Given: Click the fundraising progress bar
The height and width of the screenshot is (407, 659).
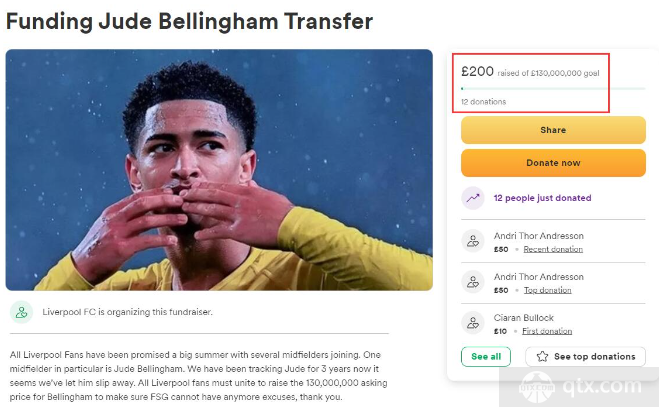Looking at the screenshot, I should coord(553,89).
